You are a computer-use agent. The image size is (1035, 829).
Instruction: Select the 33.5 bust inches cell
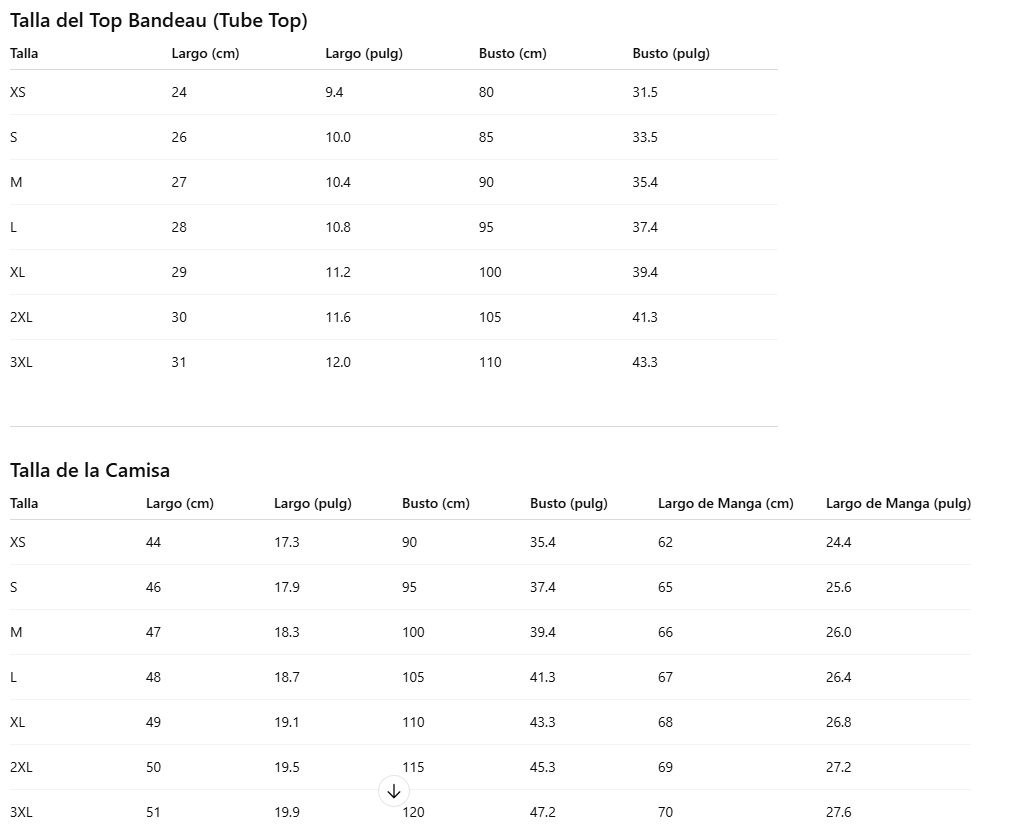pyautogui.click(x=645, y=137)
